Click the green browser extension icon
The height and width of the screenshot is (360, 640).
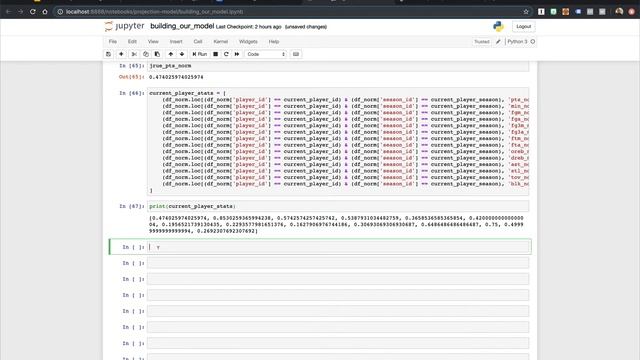(x=553, y=11)
